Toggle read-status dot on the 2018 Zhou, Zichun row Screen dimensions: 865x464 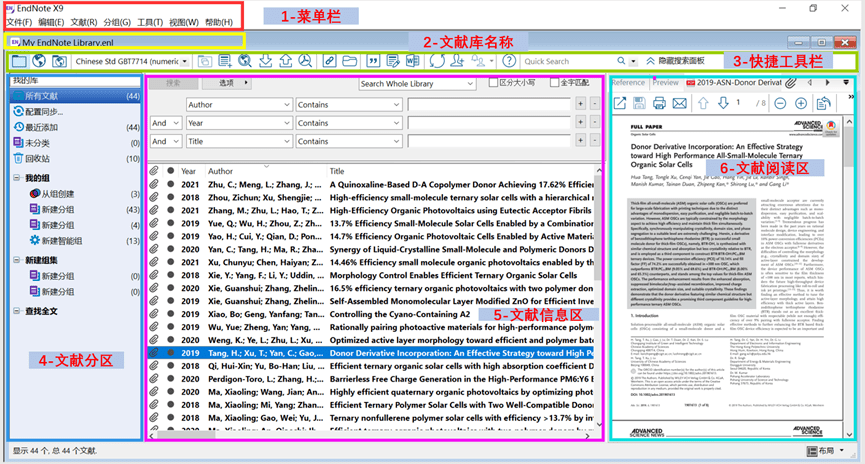click(171, 197)
